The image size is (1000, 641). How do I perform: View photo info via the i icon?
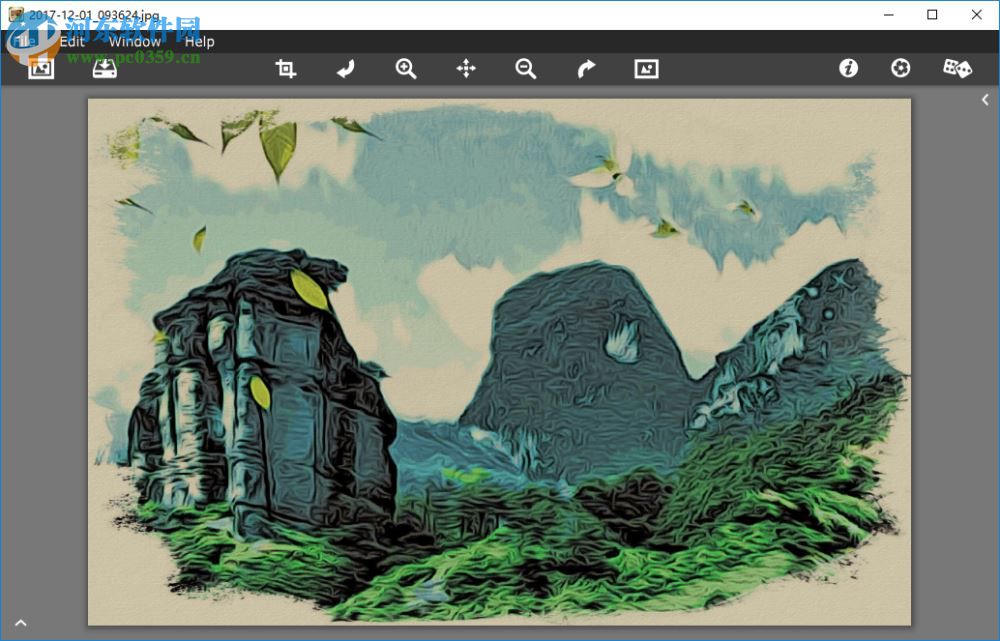[847, 68]
